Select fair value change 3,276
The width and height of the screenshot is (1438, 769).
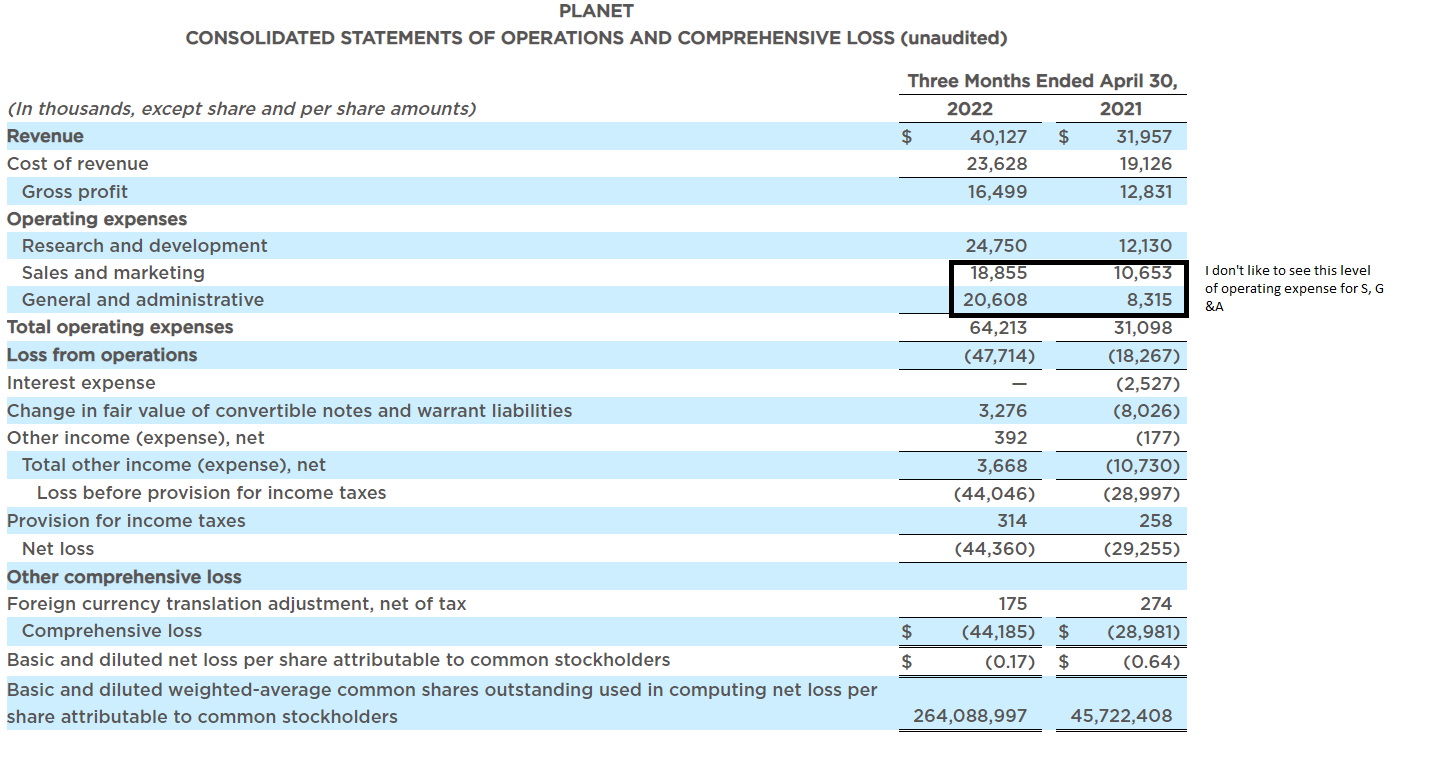[x=1003, y=411]
